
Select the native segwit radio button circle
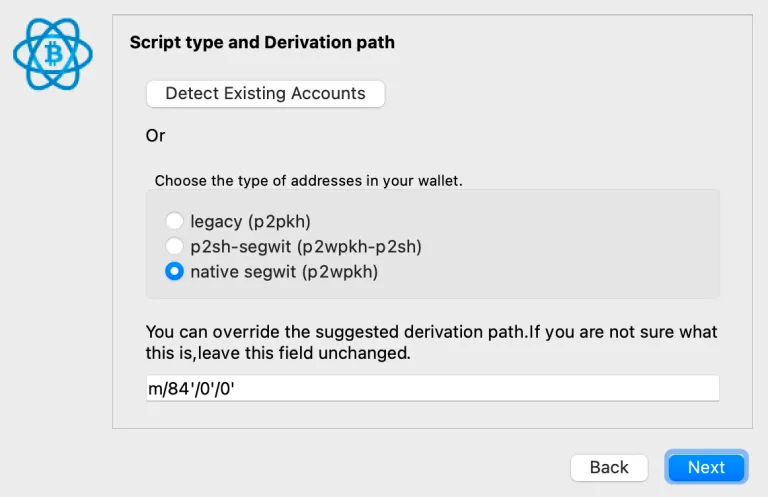[174, 271]
